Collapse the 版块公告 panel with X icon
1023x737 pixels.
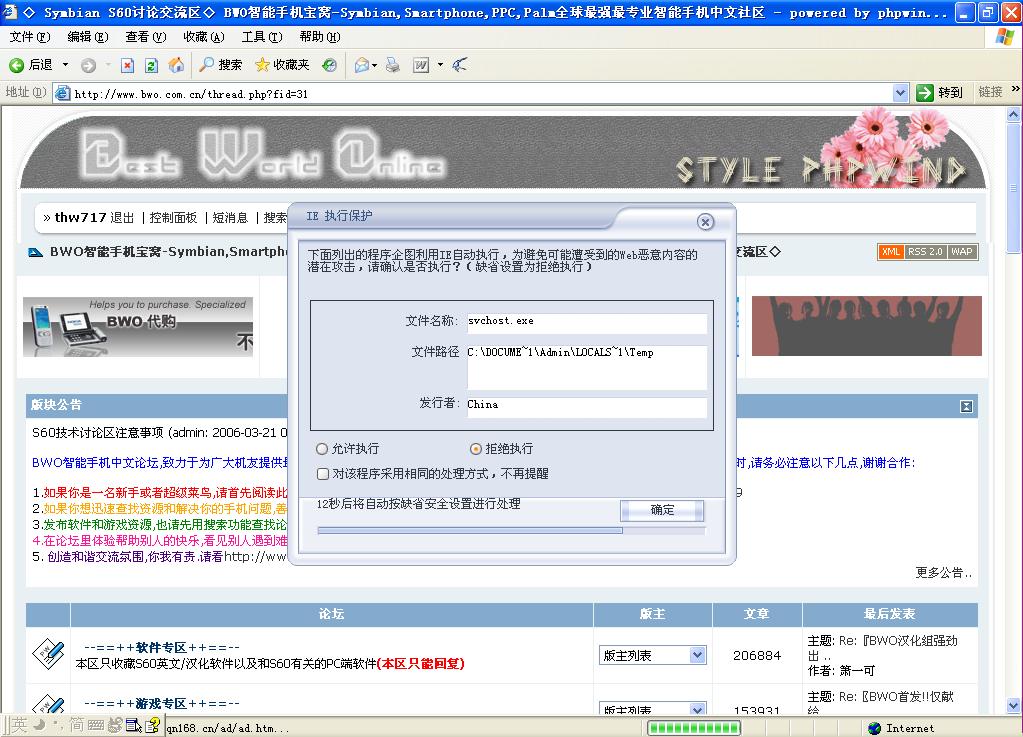(x=966, y=406)
